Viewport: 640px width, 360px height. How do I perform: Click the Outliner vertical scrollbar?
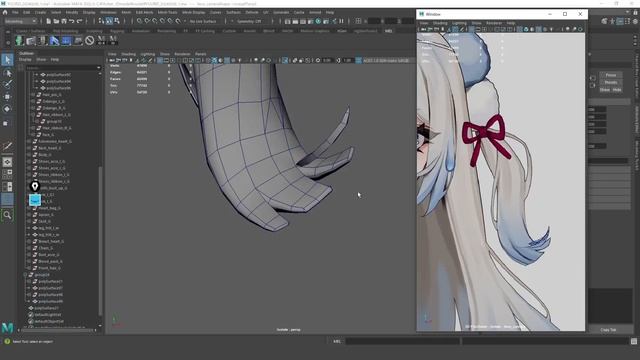(x=100, y=241)
